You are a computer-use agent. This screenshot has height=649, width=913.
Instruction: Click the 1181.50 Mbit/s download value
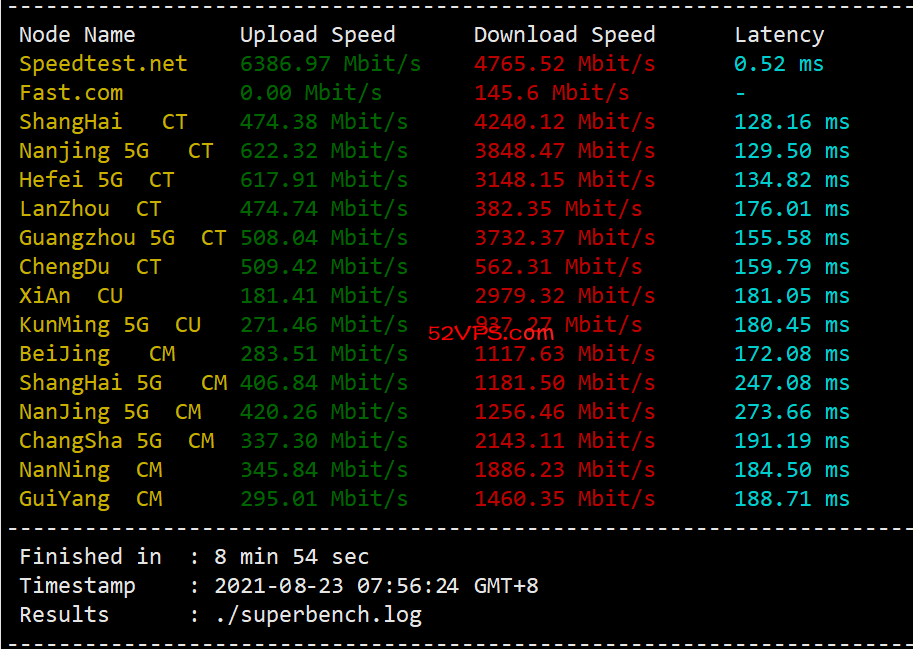[x=565, y=384]
